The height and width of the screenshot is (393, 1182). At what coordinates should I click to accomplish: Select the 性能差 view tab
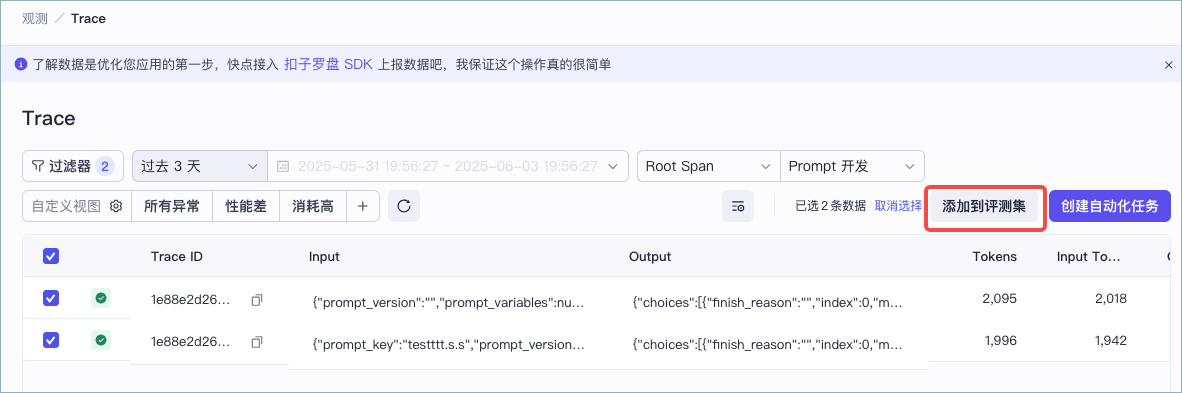246,206
